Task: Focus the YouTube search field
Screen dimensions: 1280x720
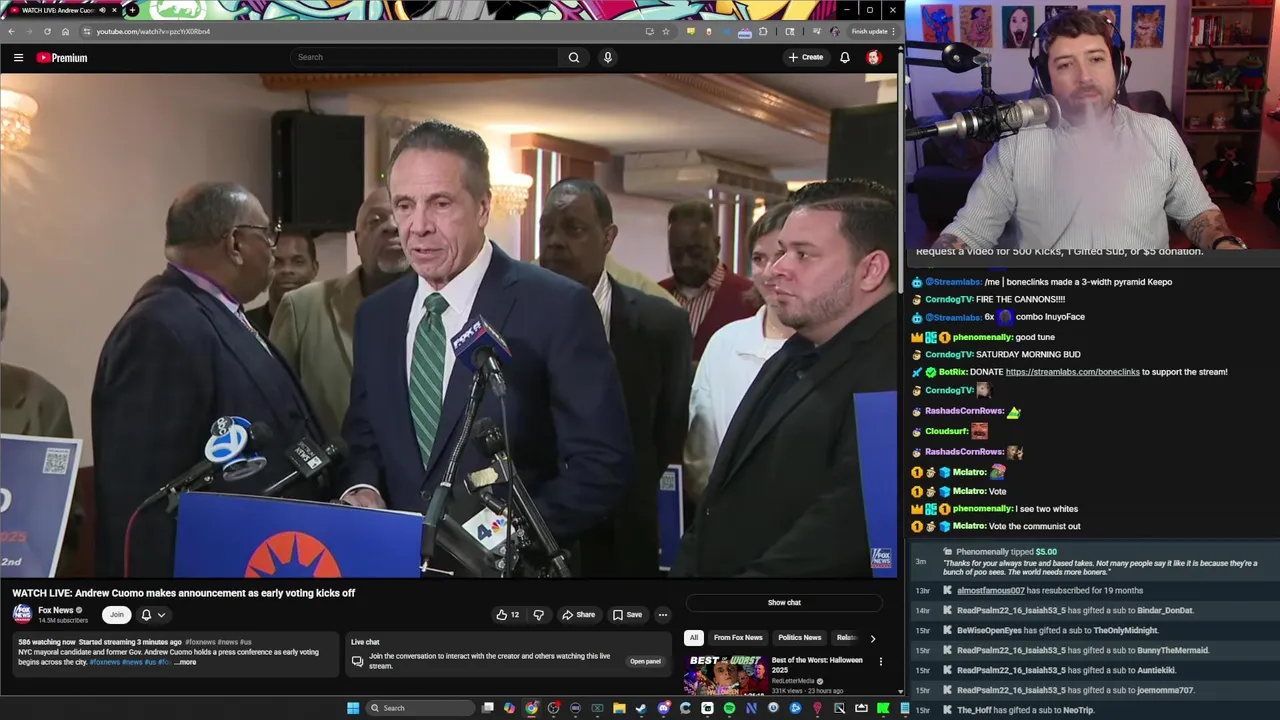Action: point(425,57)
